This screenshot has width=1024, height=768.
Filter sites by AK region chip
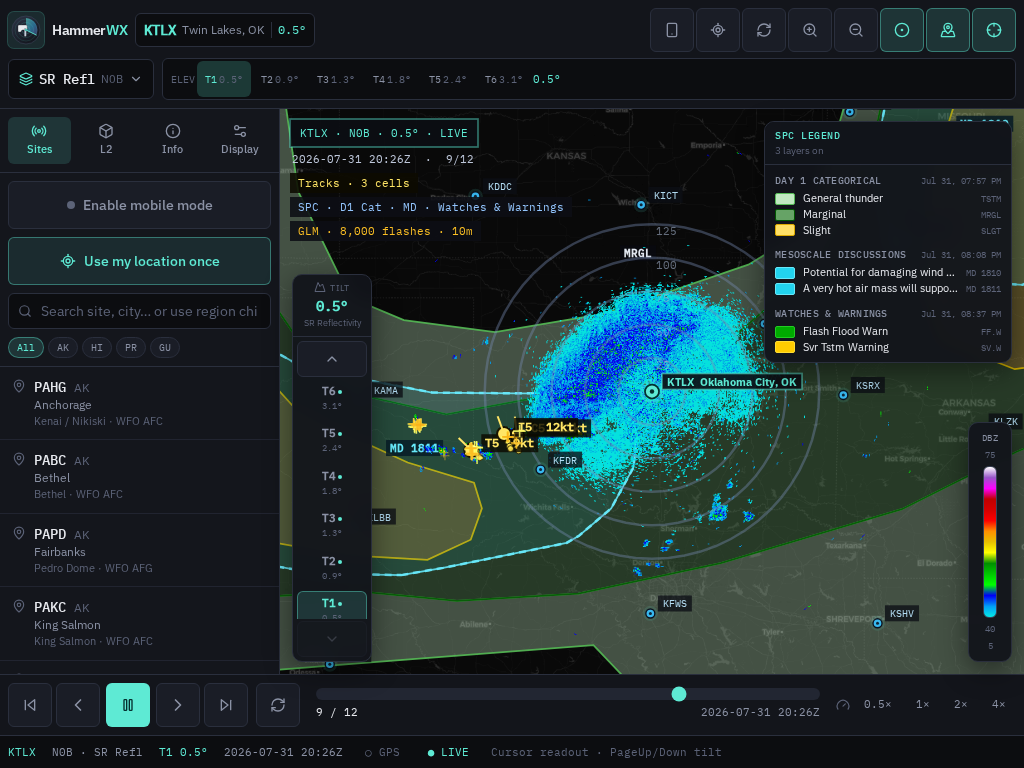pyautogui.click(x=63, y=347)
